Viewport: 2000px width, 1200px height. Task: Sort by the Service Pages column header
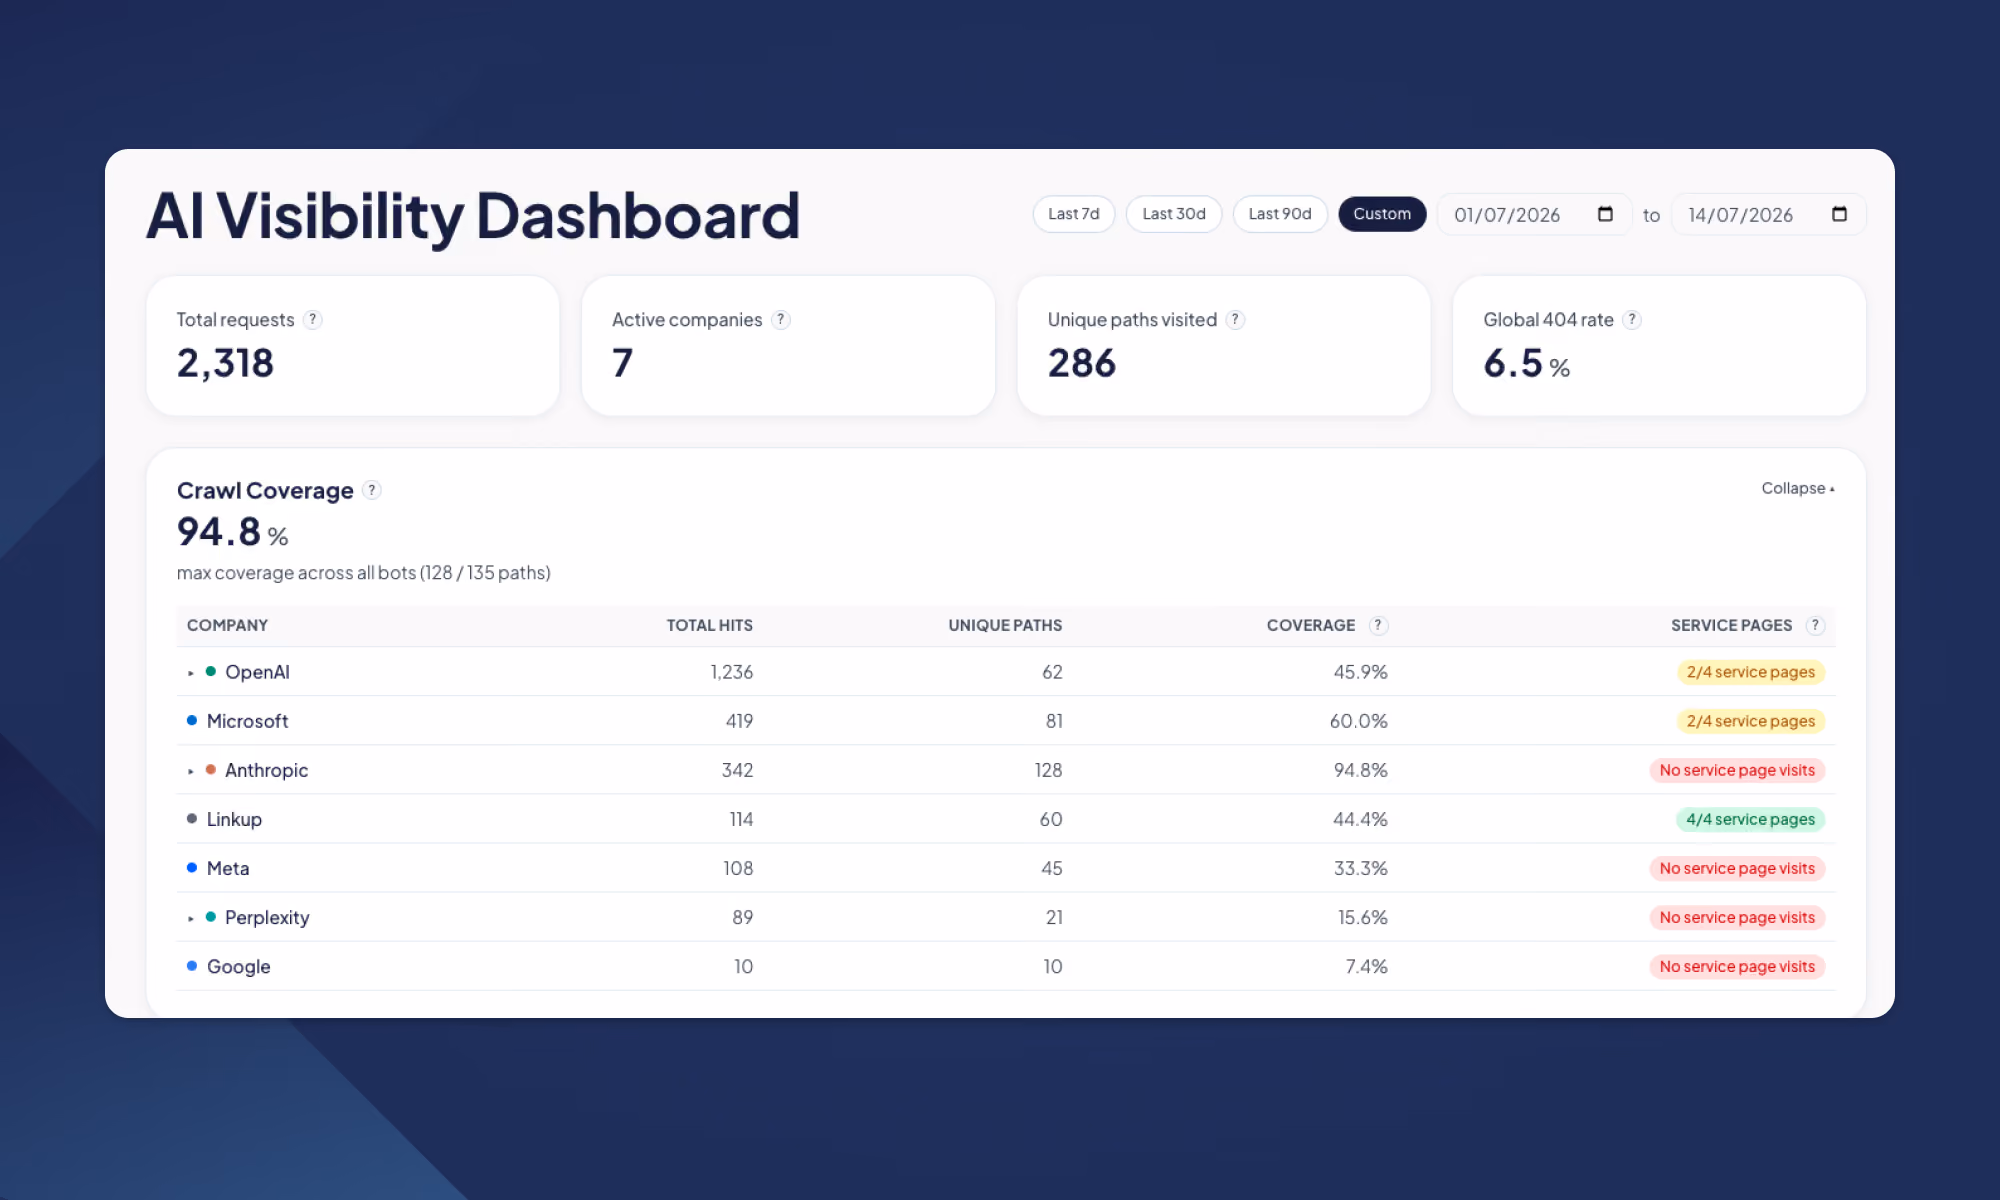pyautogui.click(x=1732, y=625)
